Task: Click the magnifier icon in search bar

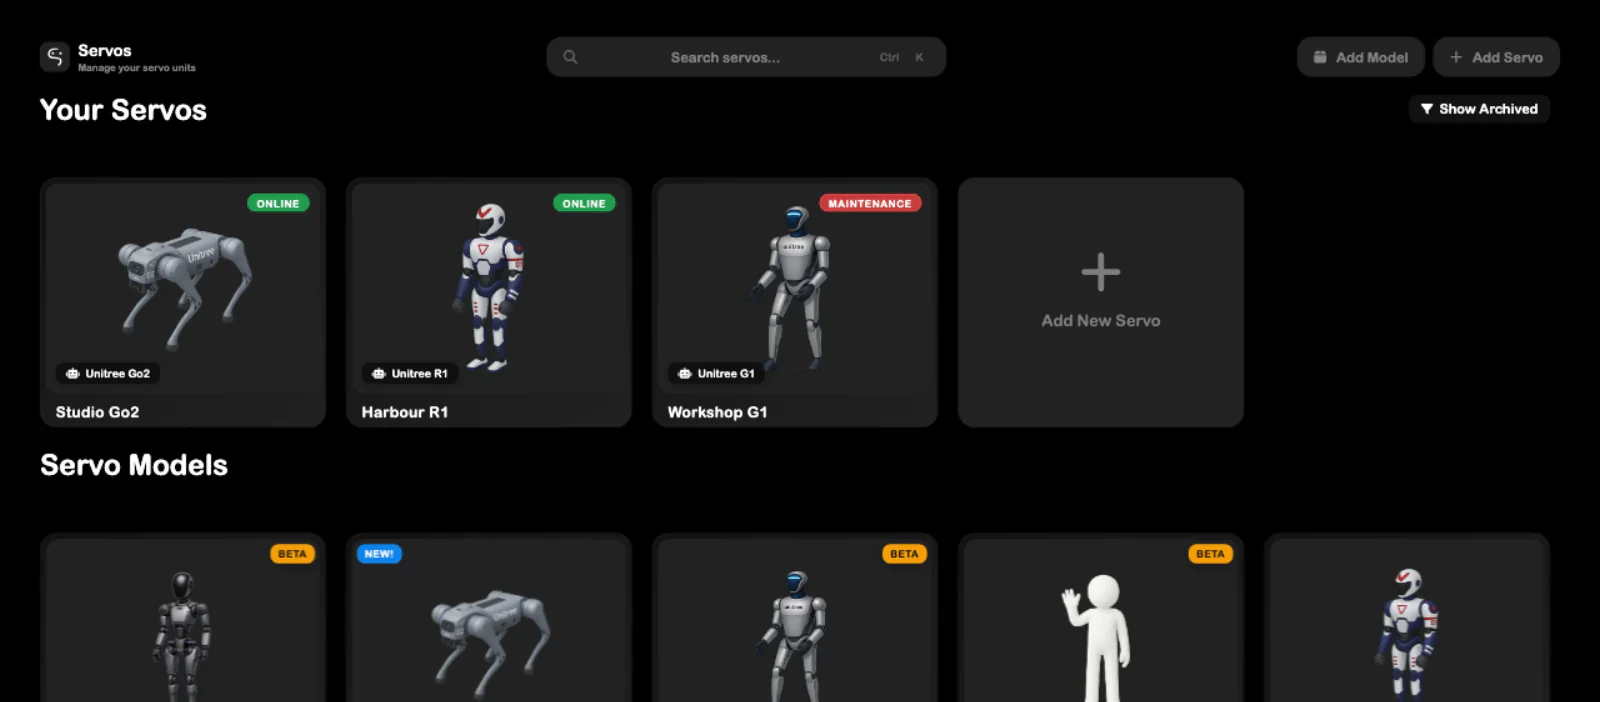Action: pos(570,57)
